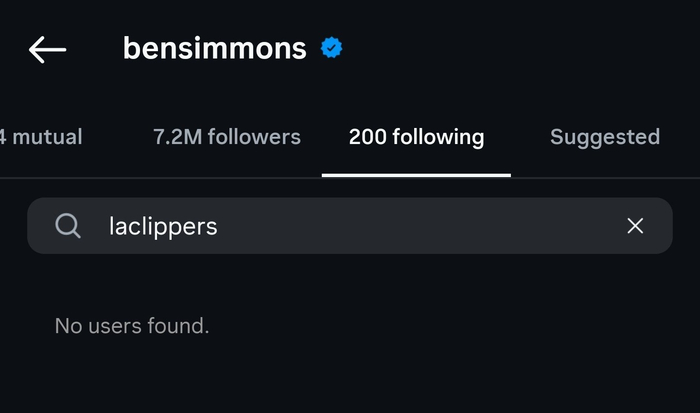
Task: Click the laclippers text in search bar
Action: pos(163,227)
